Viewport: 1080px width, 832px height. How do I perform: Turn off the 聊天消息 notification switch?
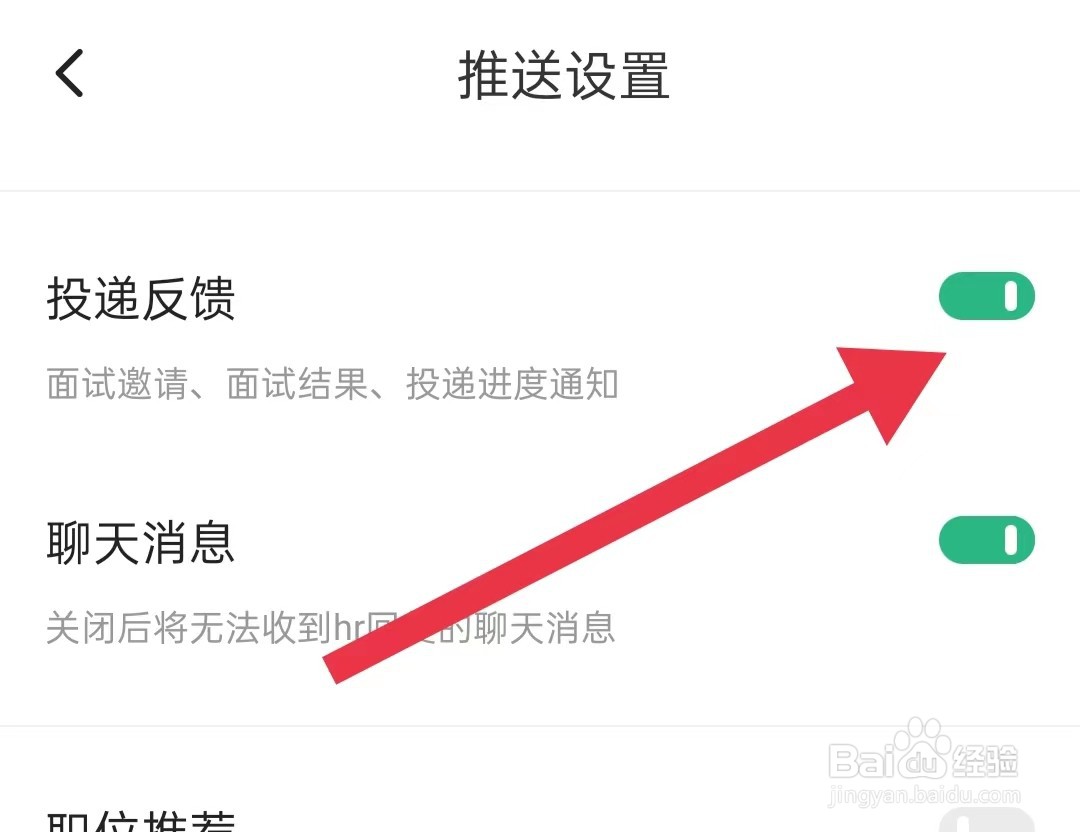[x=986, y=540]
